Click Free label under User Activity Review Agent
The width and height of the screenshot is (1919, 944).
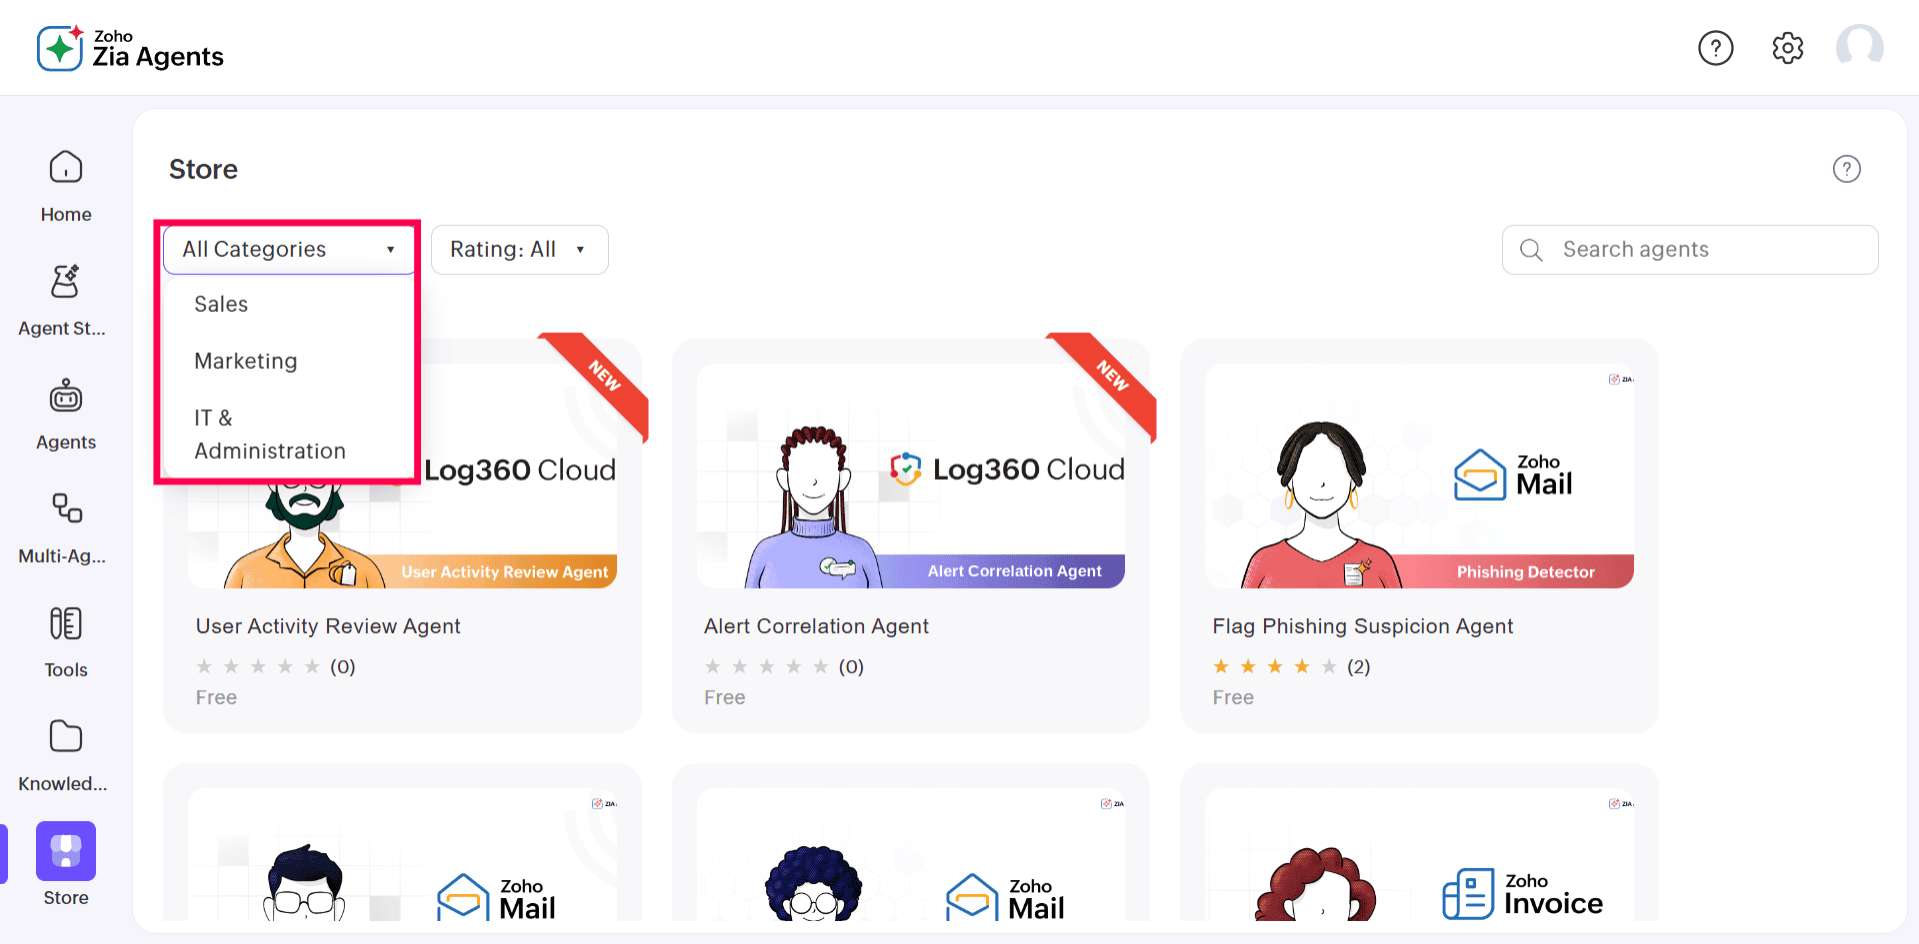pyautogui.click(x=216, y=698)
